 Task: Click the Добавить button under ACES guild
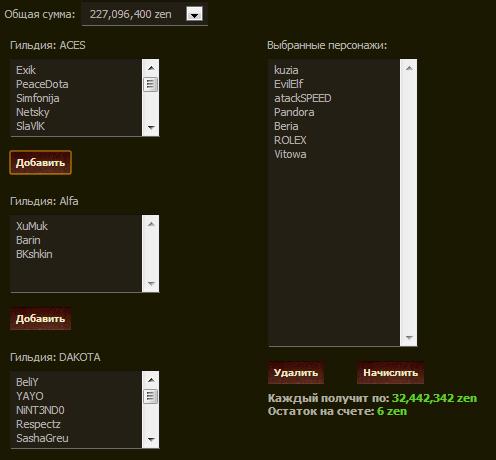[x=40, y=163]
